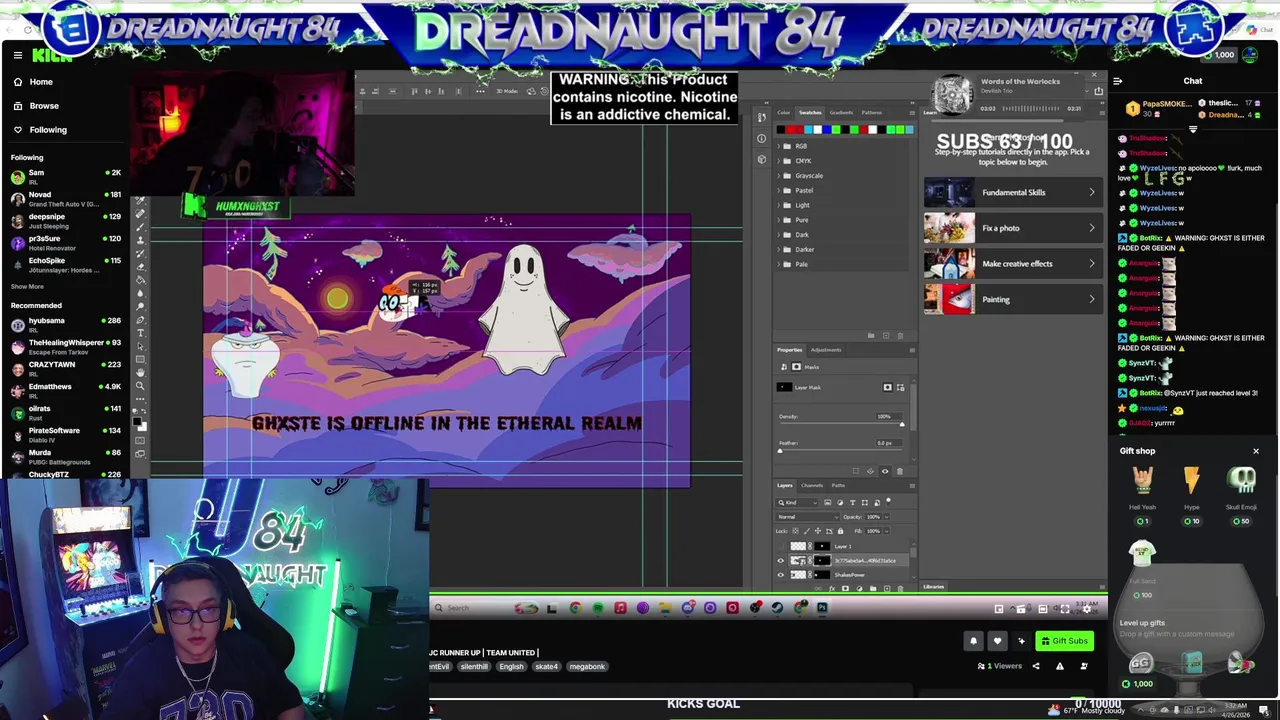Open the 3D cube panel icon

click(x=762, y=160)
